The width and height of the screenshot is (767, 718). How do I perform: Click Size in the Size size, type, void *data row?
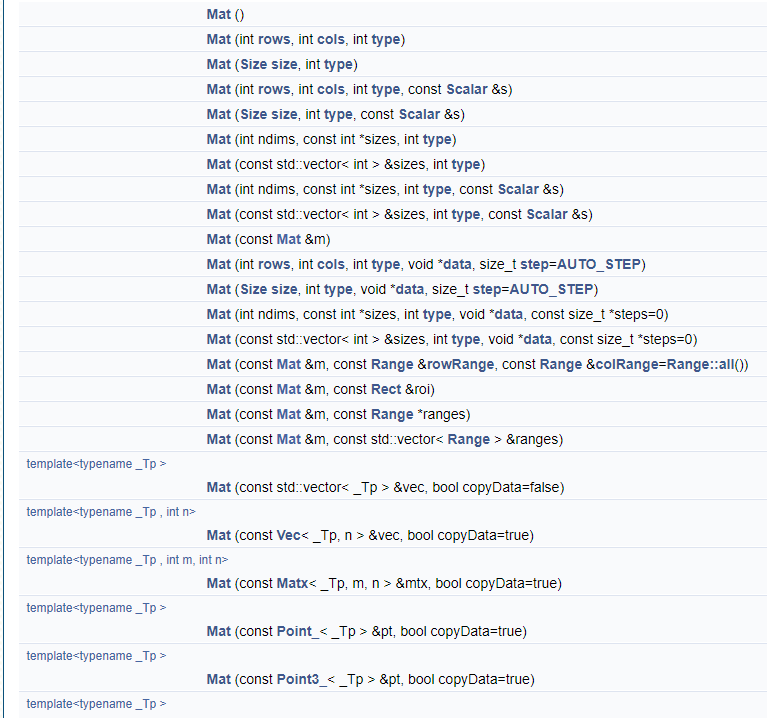[x=253, y=289]
